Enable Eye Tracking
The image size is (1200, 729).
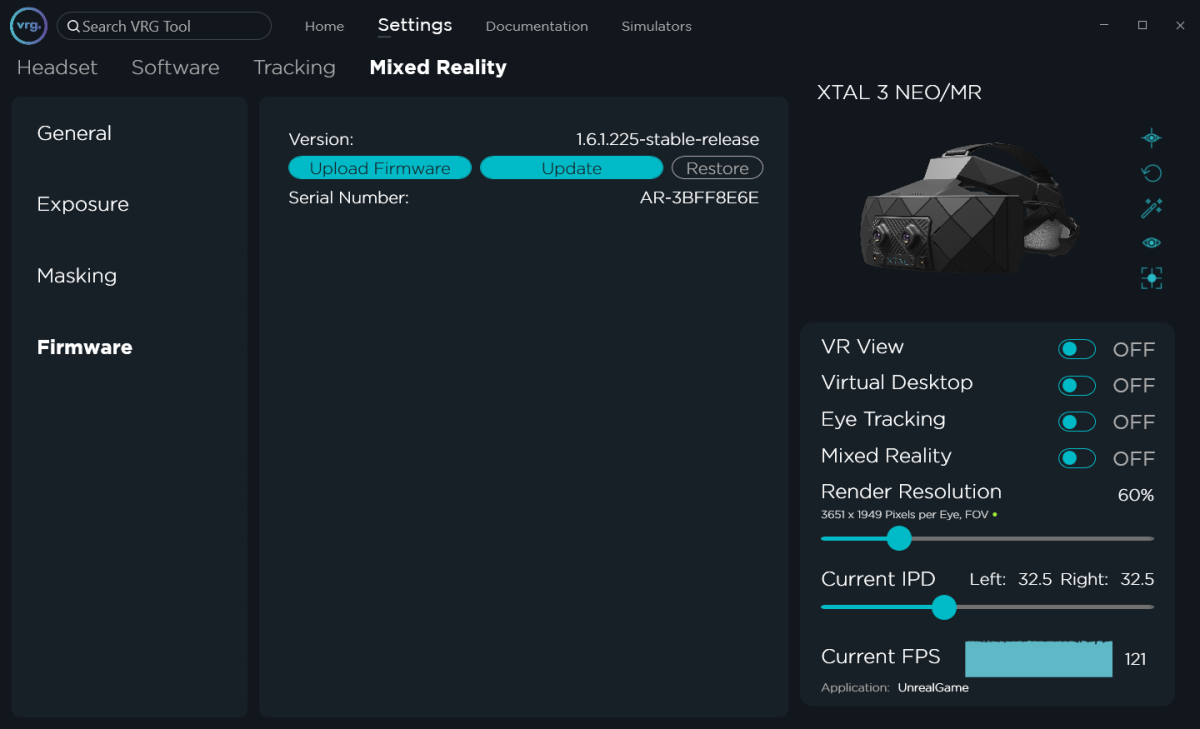point(1077,421)
